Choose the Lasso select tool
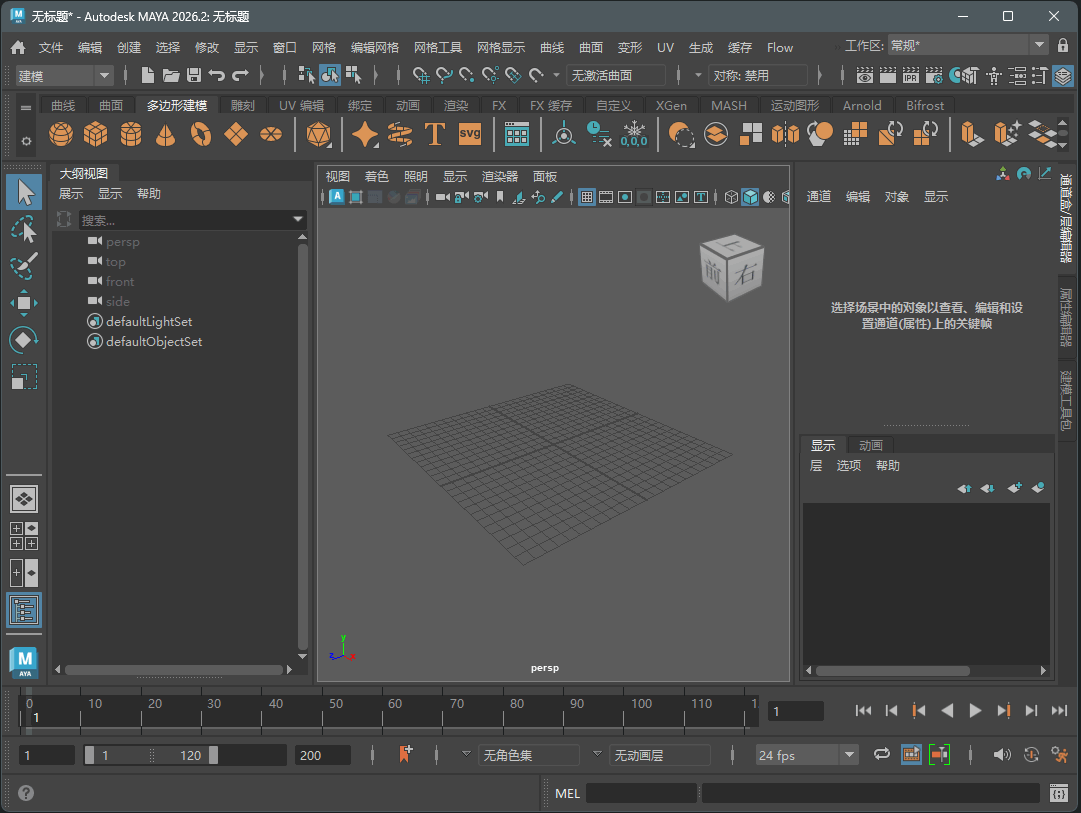 24,230
